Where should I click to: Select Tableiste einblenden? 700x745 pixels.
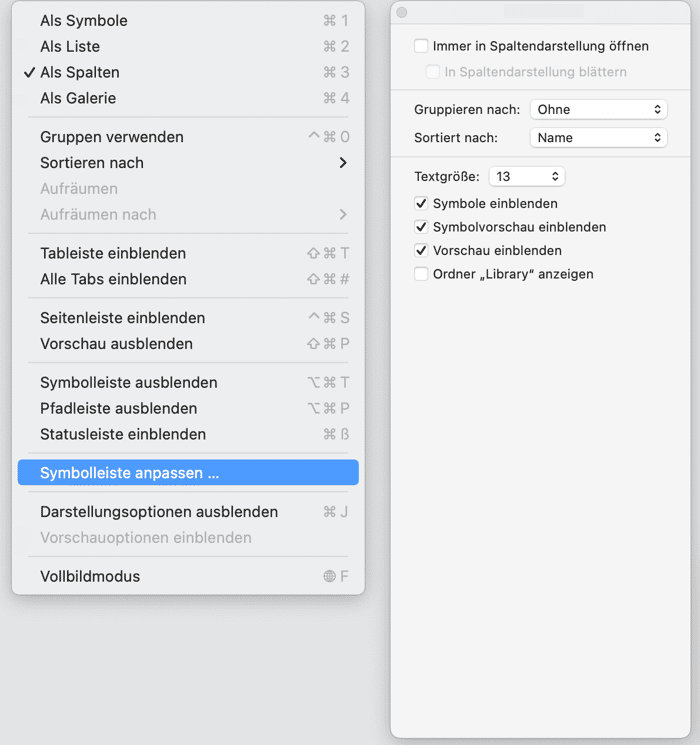coord(113,253)
